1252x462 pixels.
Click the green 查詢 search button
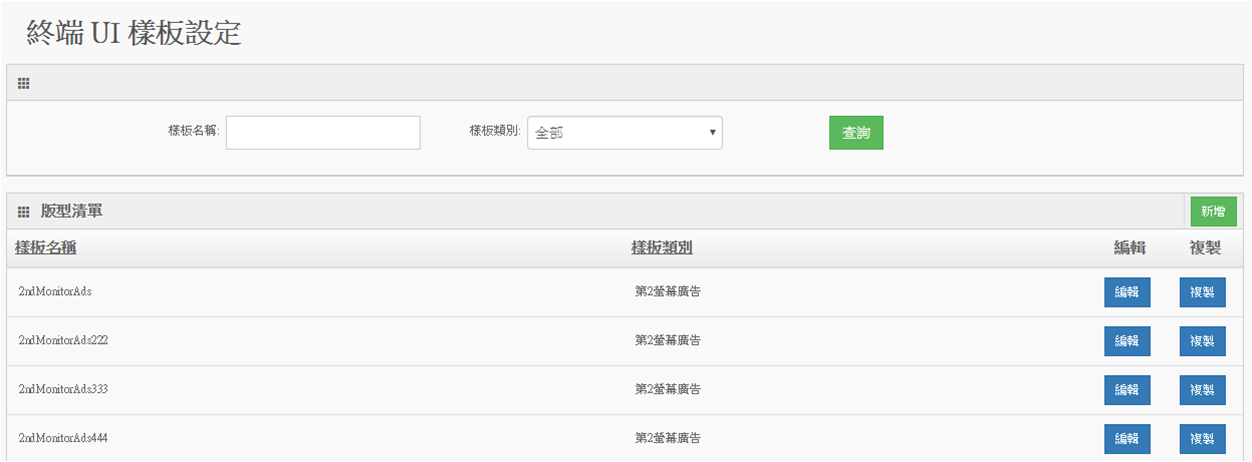[856, 132]
